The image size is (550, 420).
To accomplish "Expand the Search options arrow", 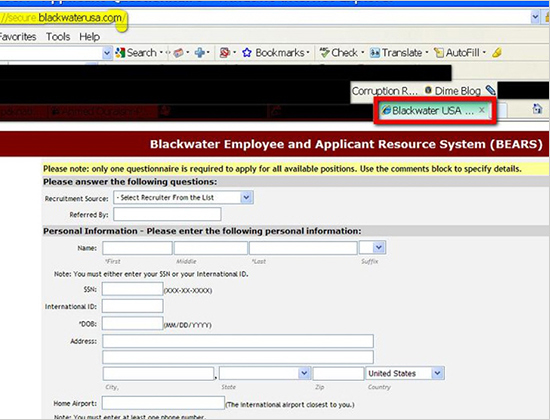I will pos(161,53).
